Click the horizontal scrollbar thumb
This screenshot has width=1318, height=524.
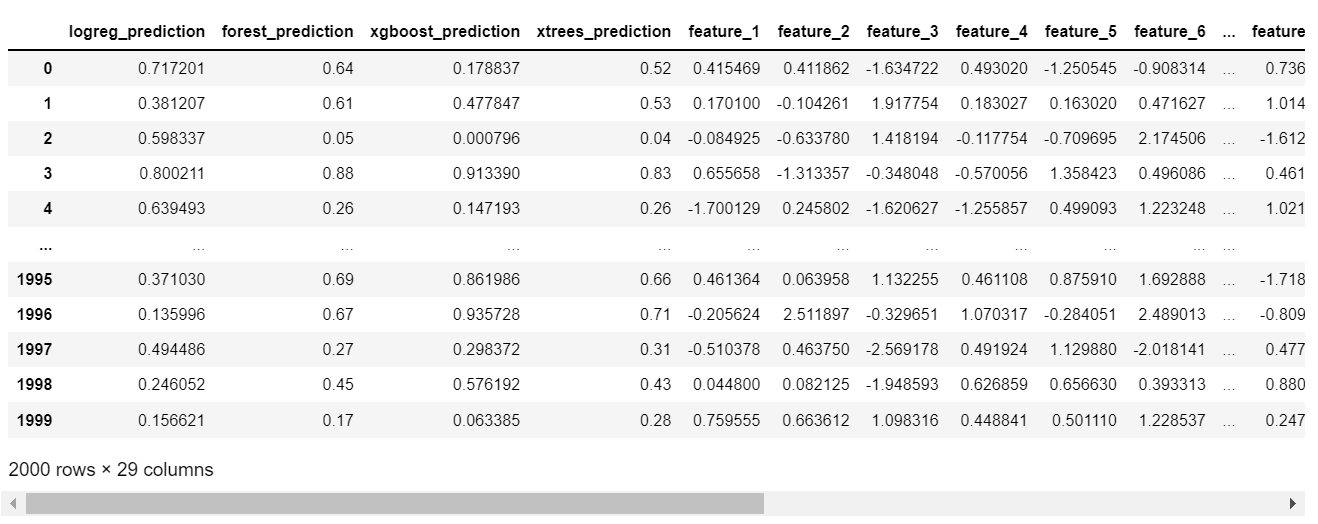pos(394,503)
